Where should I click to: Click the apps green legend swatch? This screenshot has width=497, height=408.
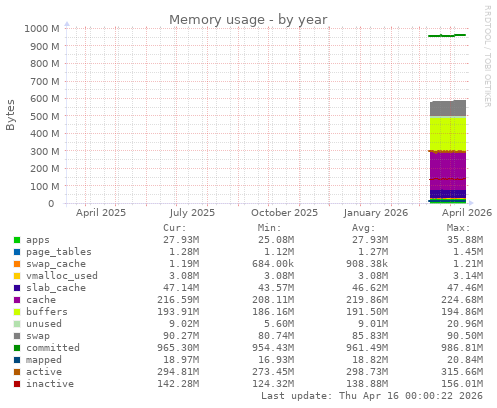[17, 240]
